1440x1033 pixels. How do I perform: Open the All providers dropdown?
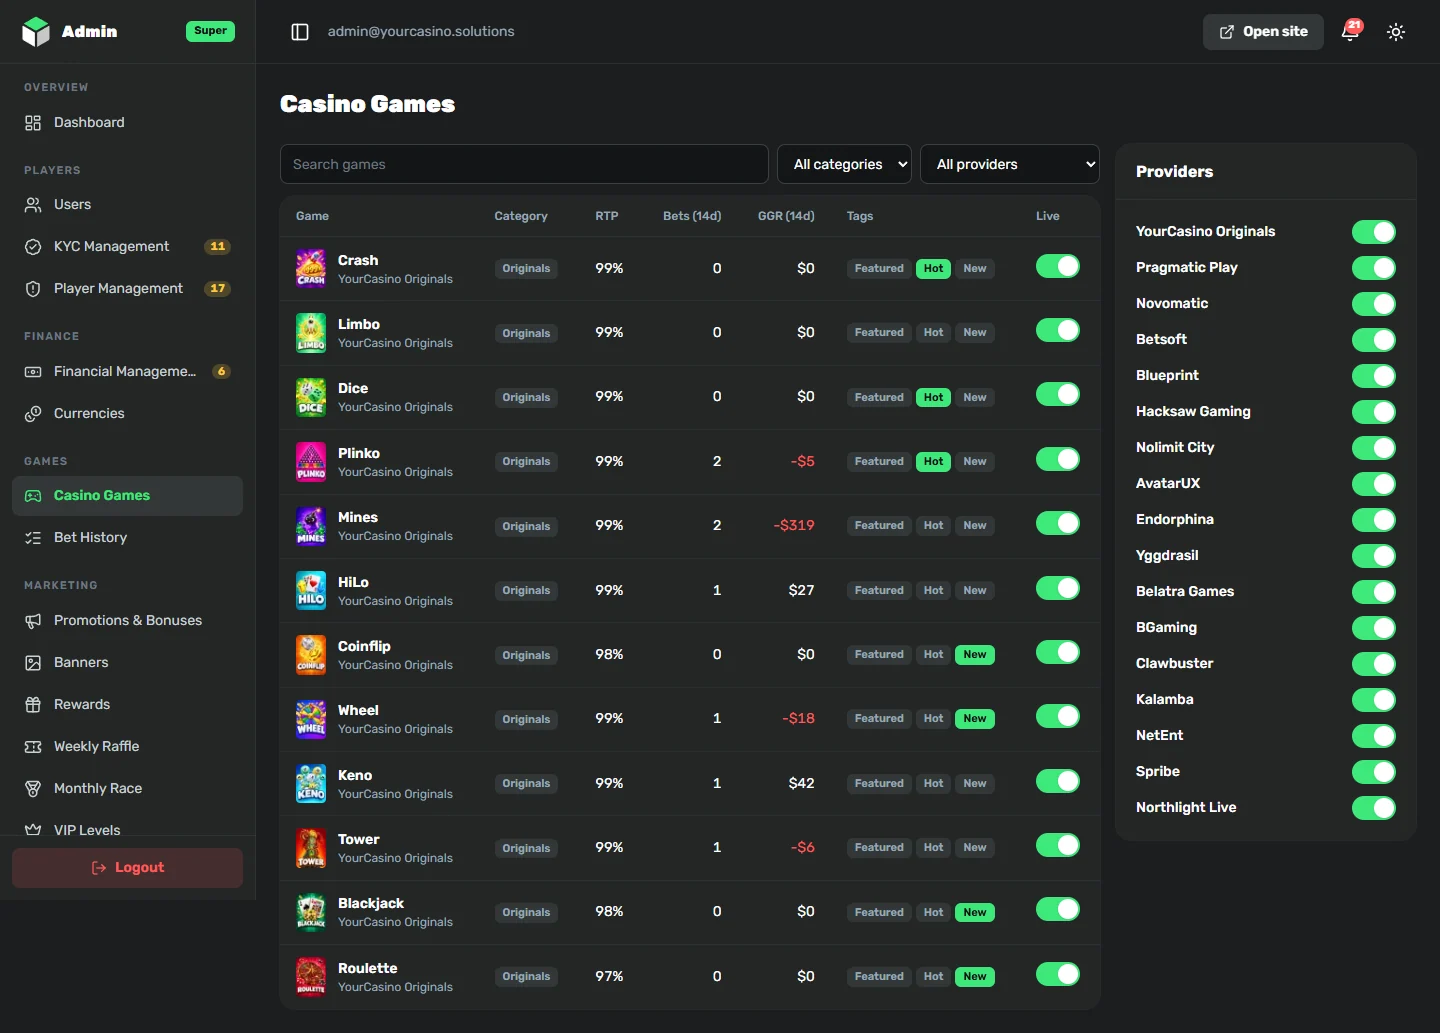point(1010,164)
